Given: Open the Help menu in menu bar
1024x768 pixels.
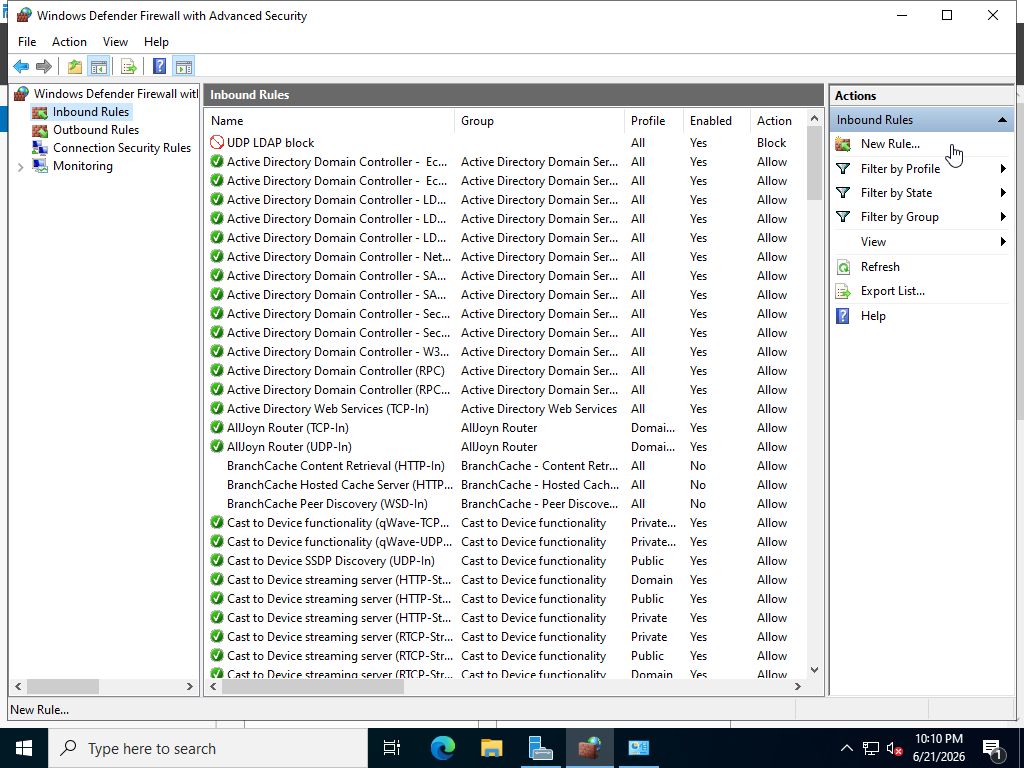Looking at the screenshot, I should click(x=156, y=42).
